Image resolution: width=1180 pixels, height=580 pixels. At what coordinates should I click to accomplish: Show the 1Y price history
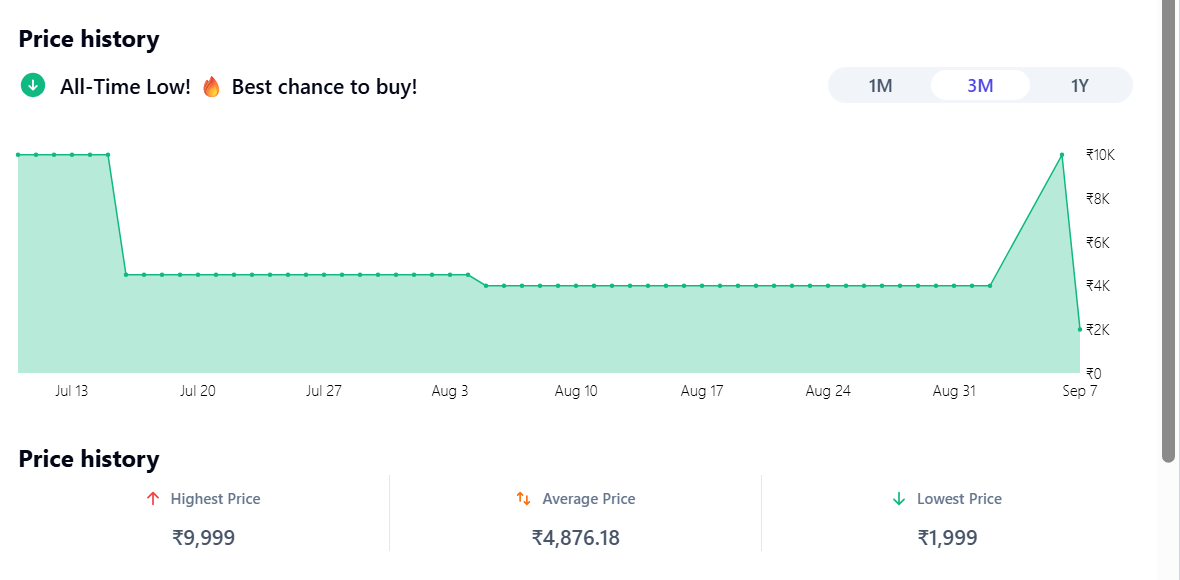[1080, 86]
